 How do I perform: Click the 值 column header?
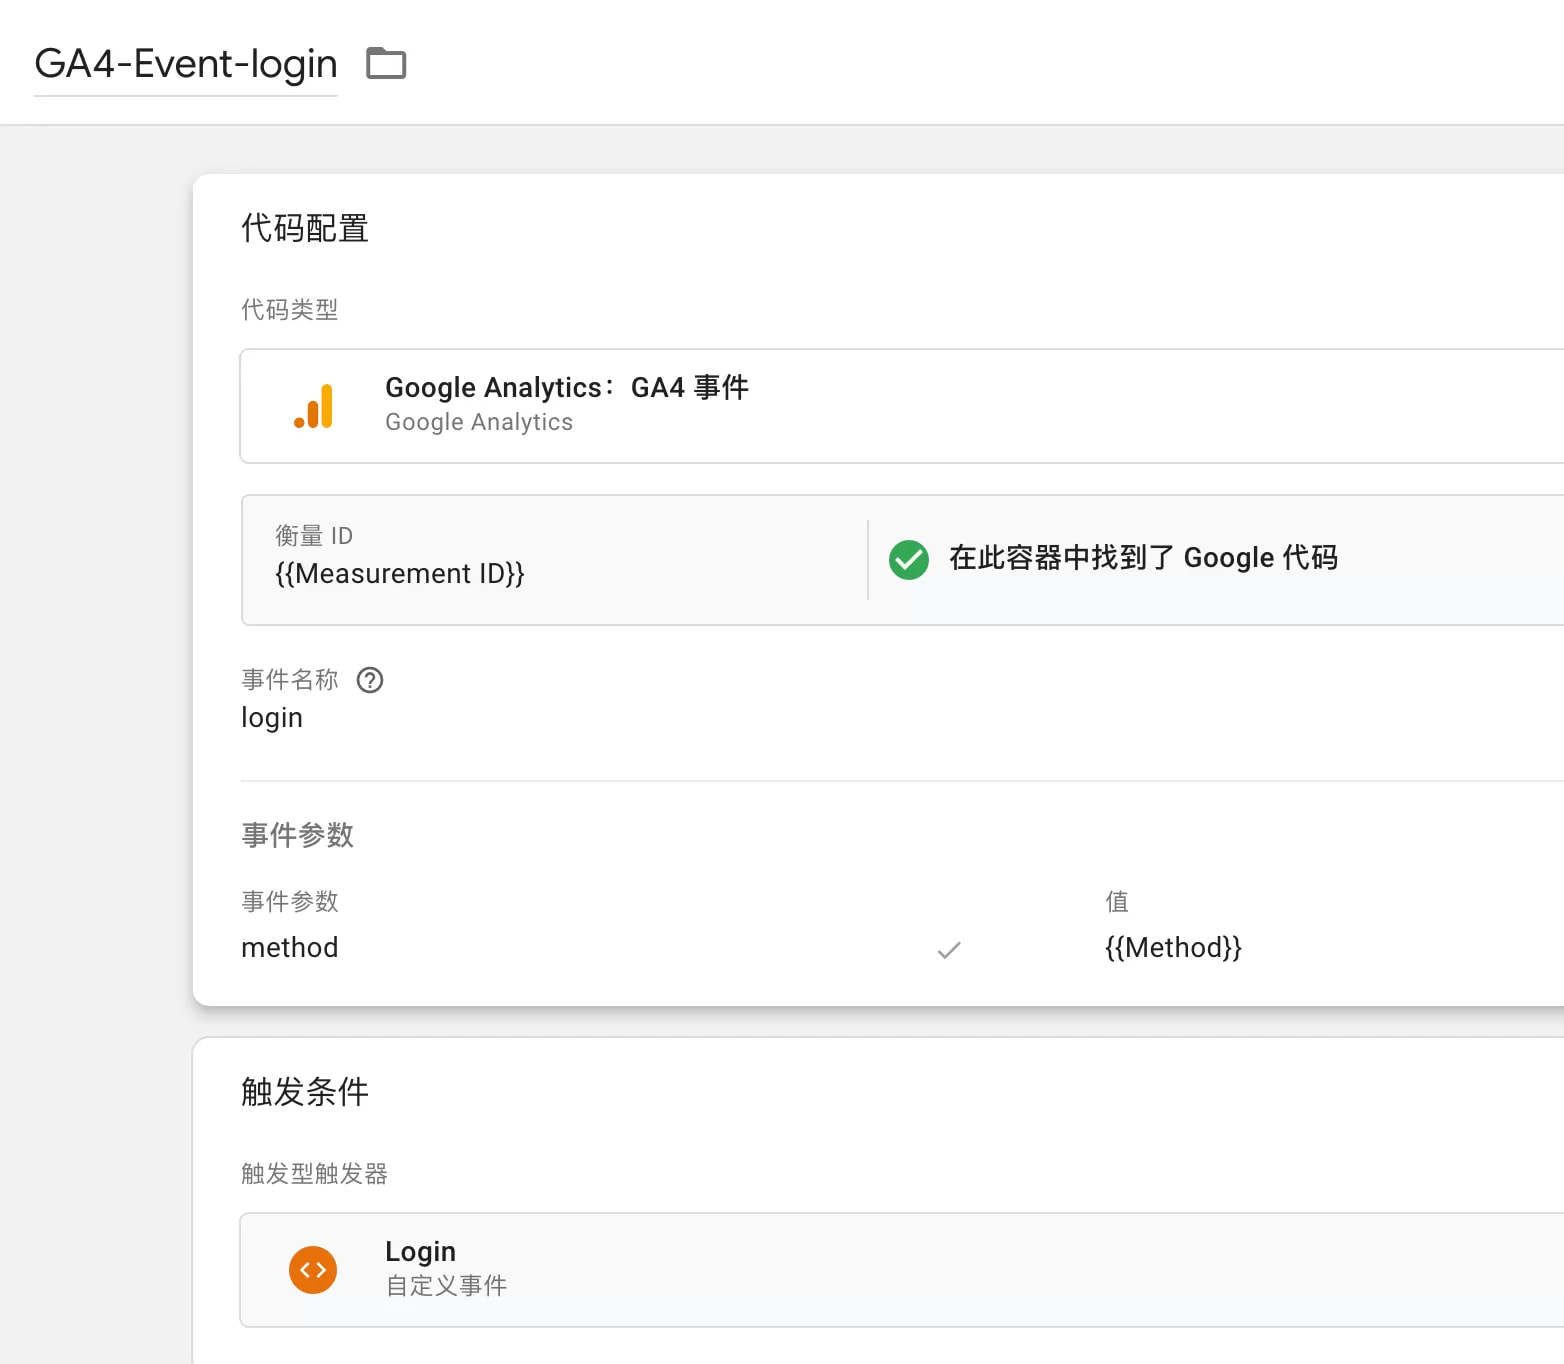[x=1117, y=902]
